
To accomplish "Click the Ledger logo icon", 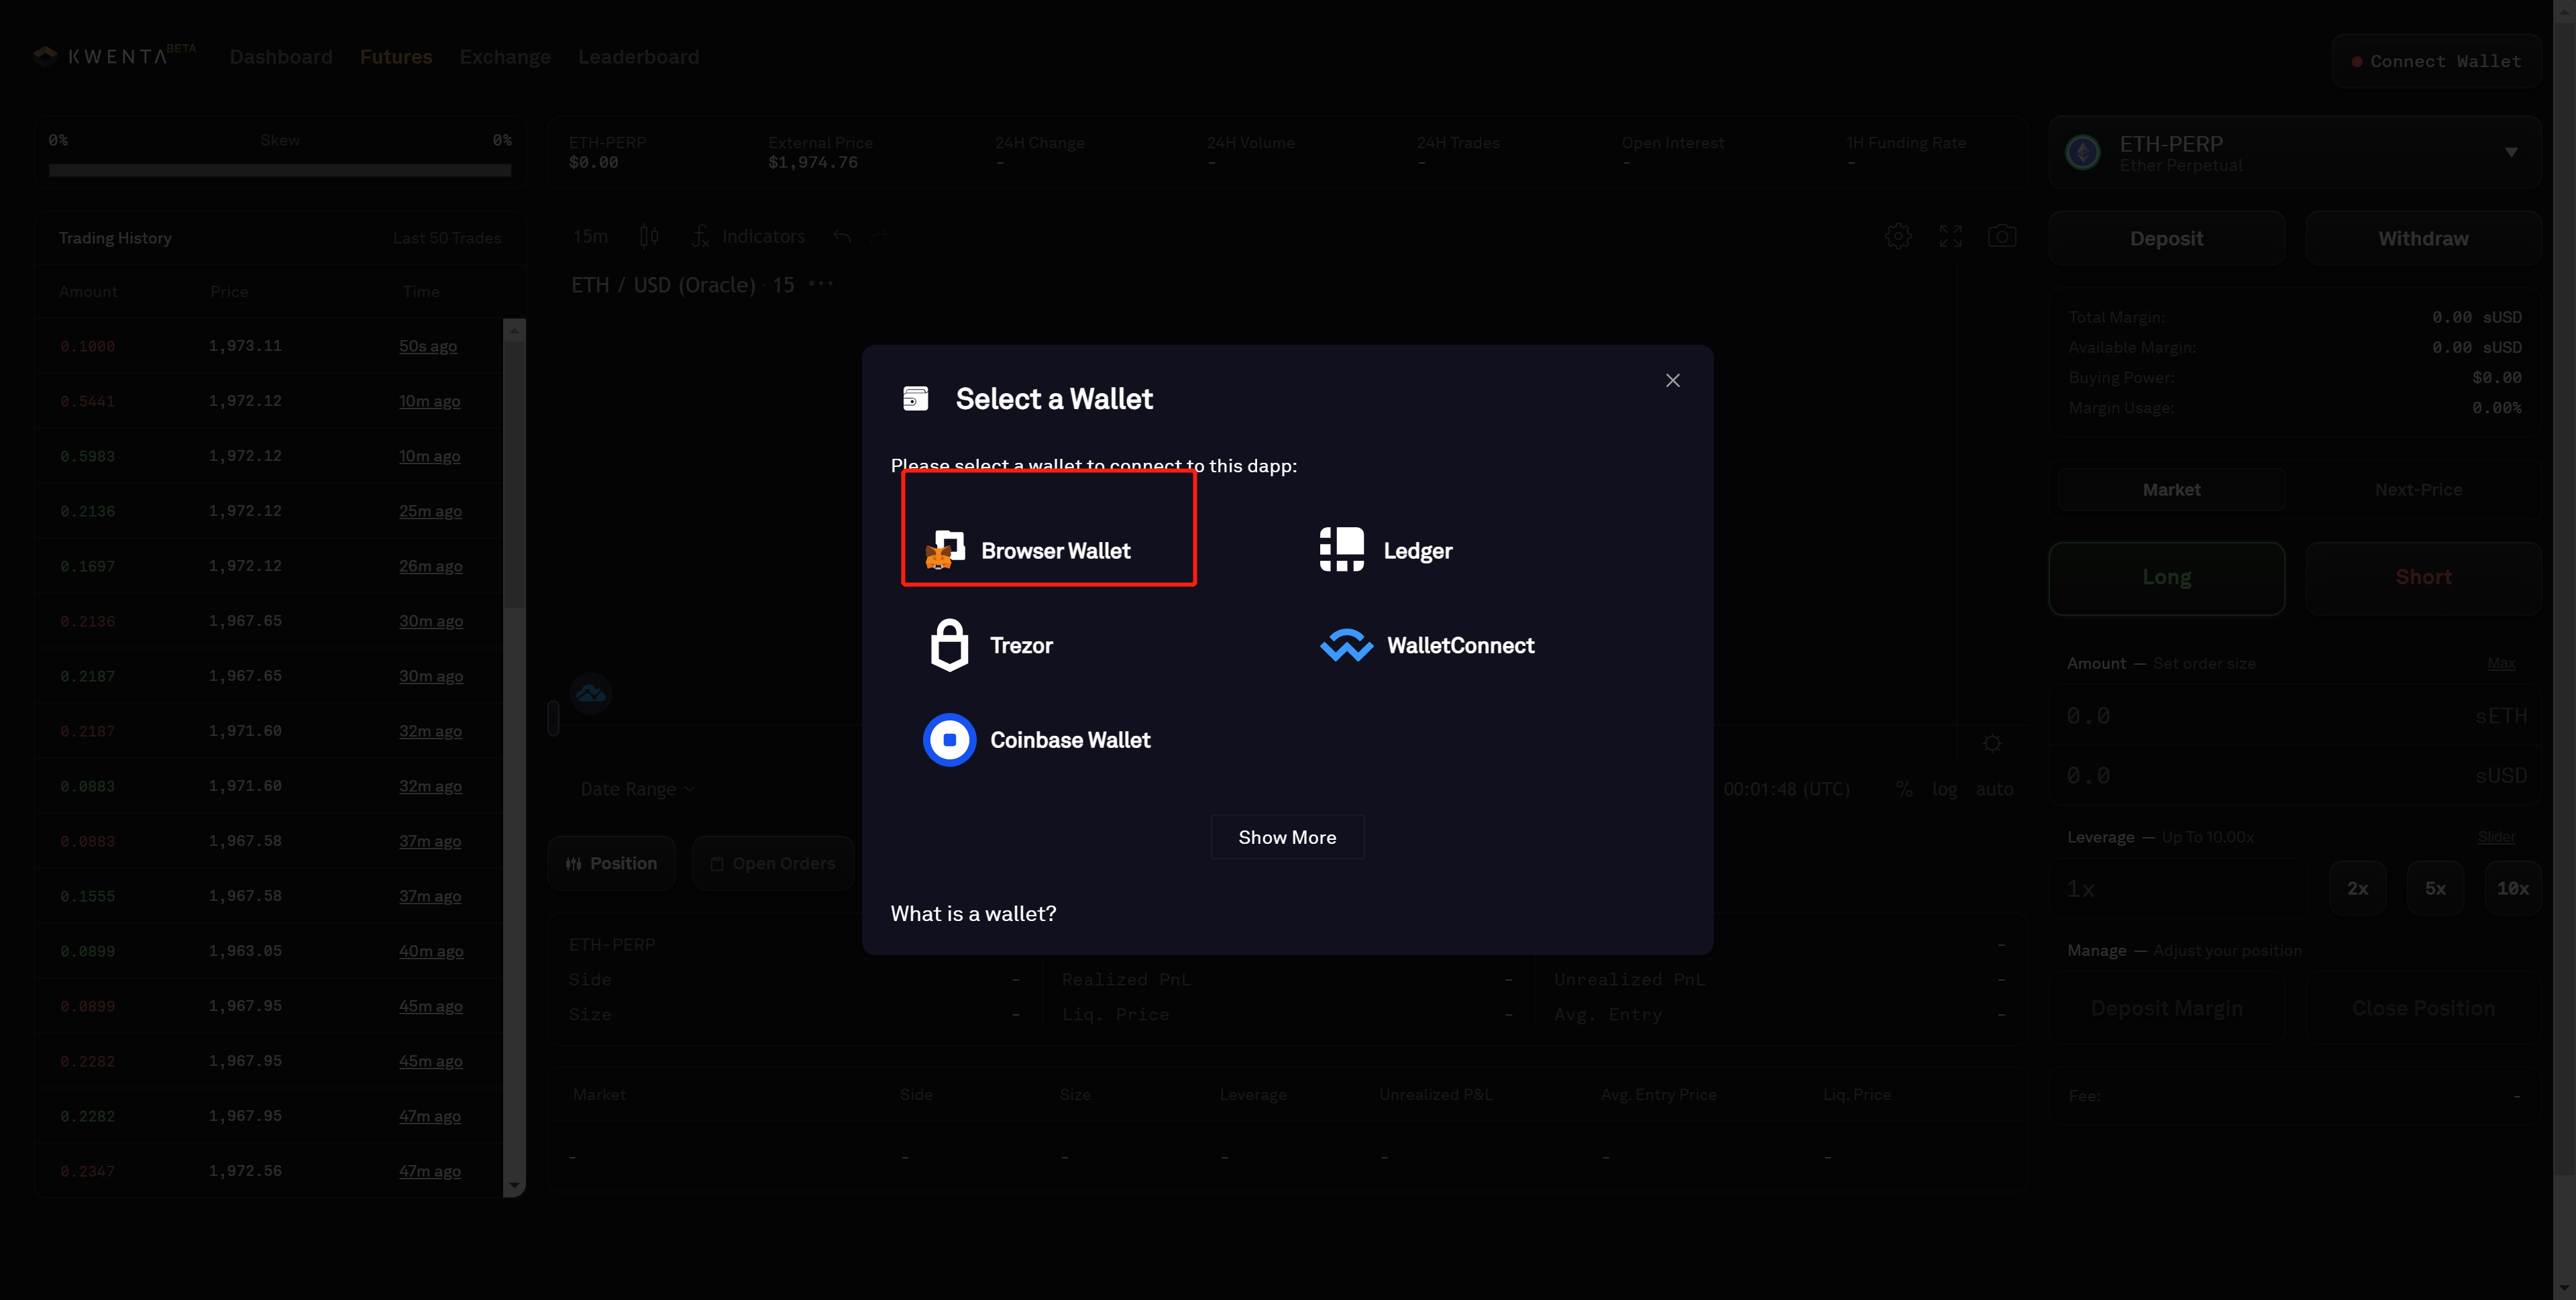I will (x=1341, y=549).
